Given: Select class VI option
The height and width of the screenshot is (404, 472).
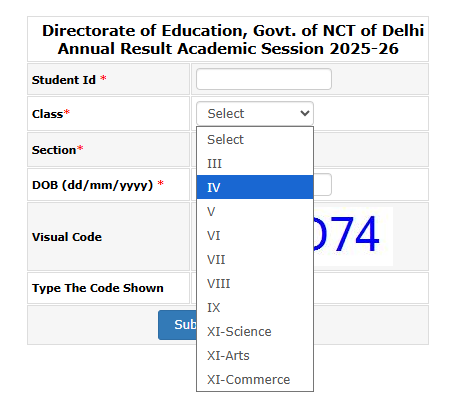Looking at the screenshot, I should pyautogui.click(x=255, y=235).
